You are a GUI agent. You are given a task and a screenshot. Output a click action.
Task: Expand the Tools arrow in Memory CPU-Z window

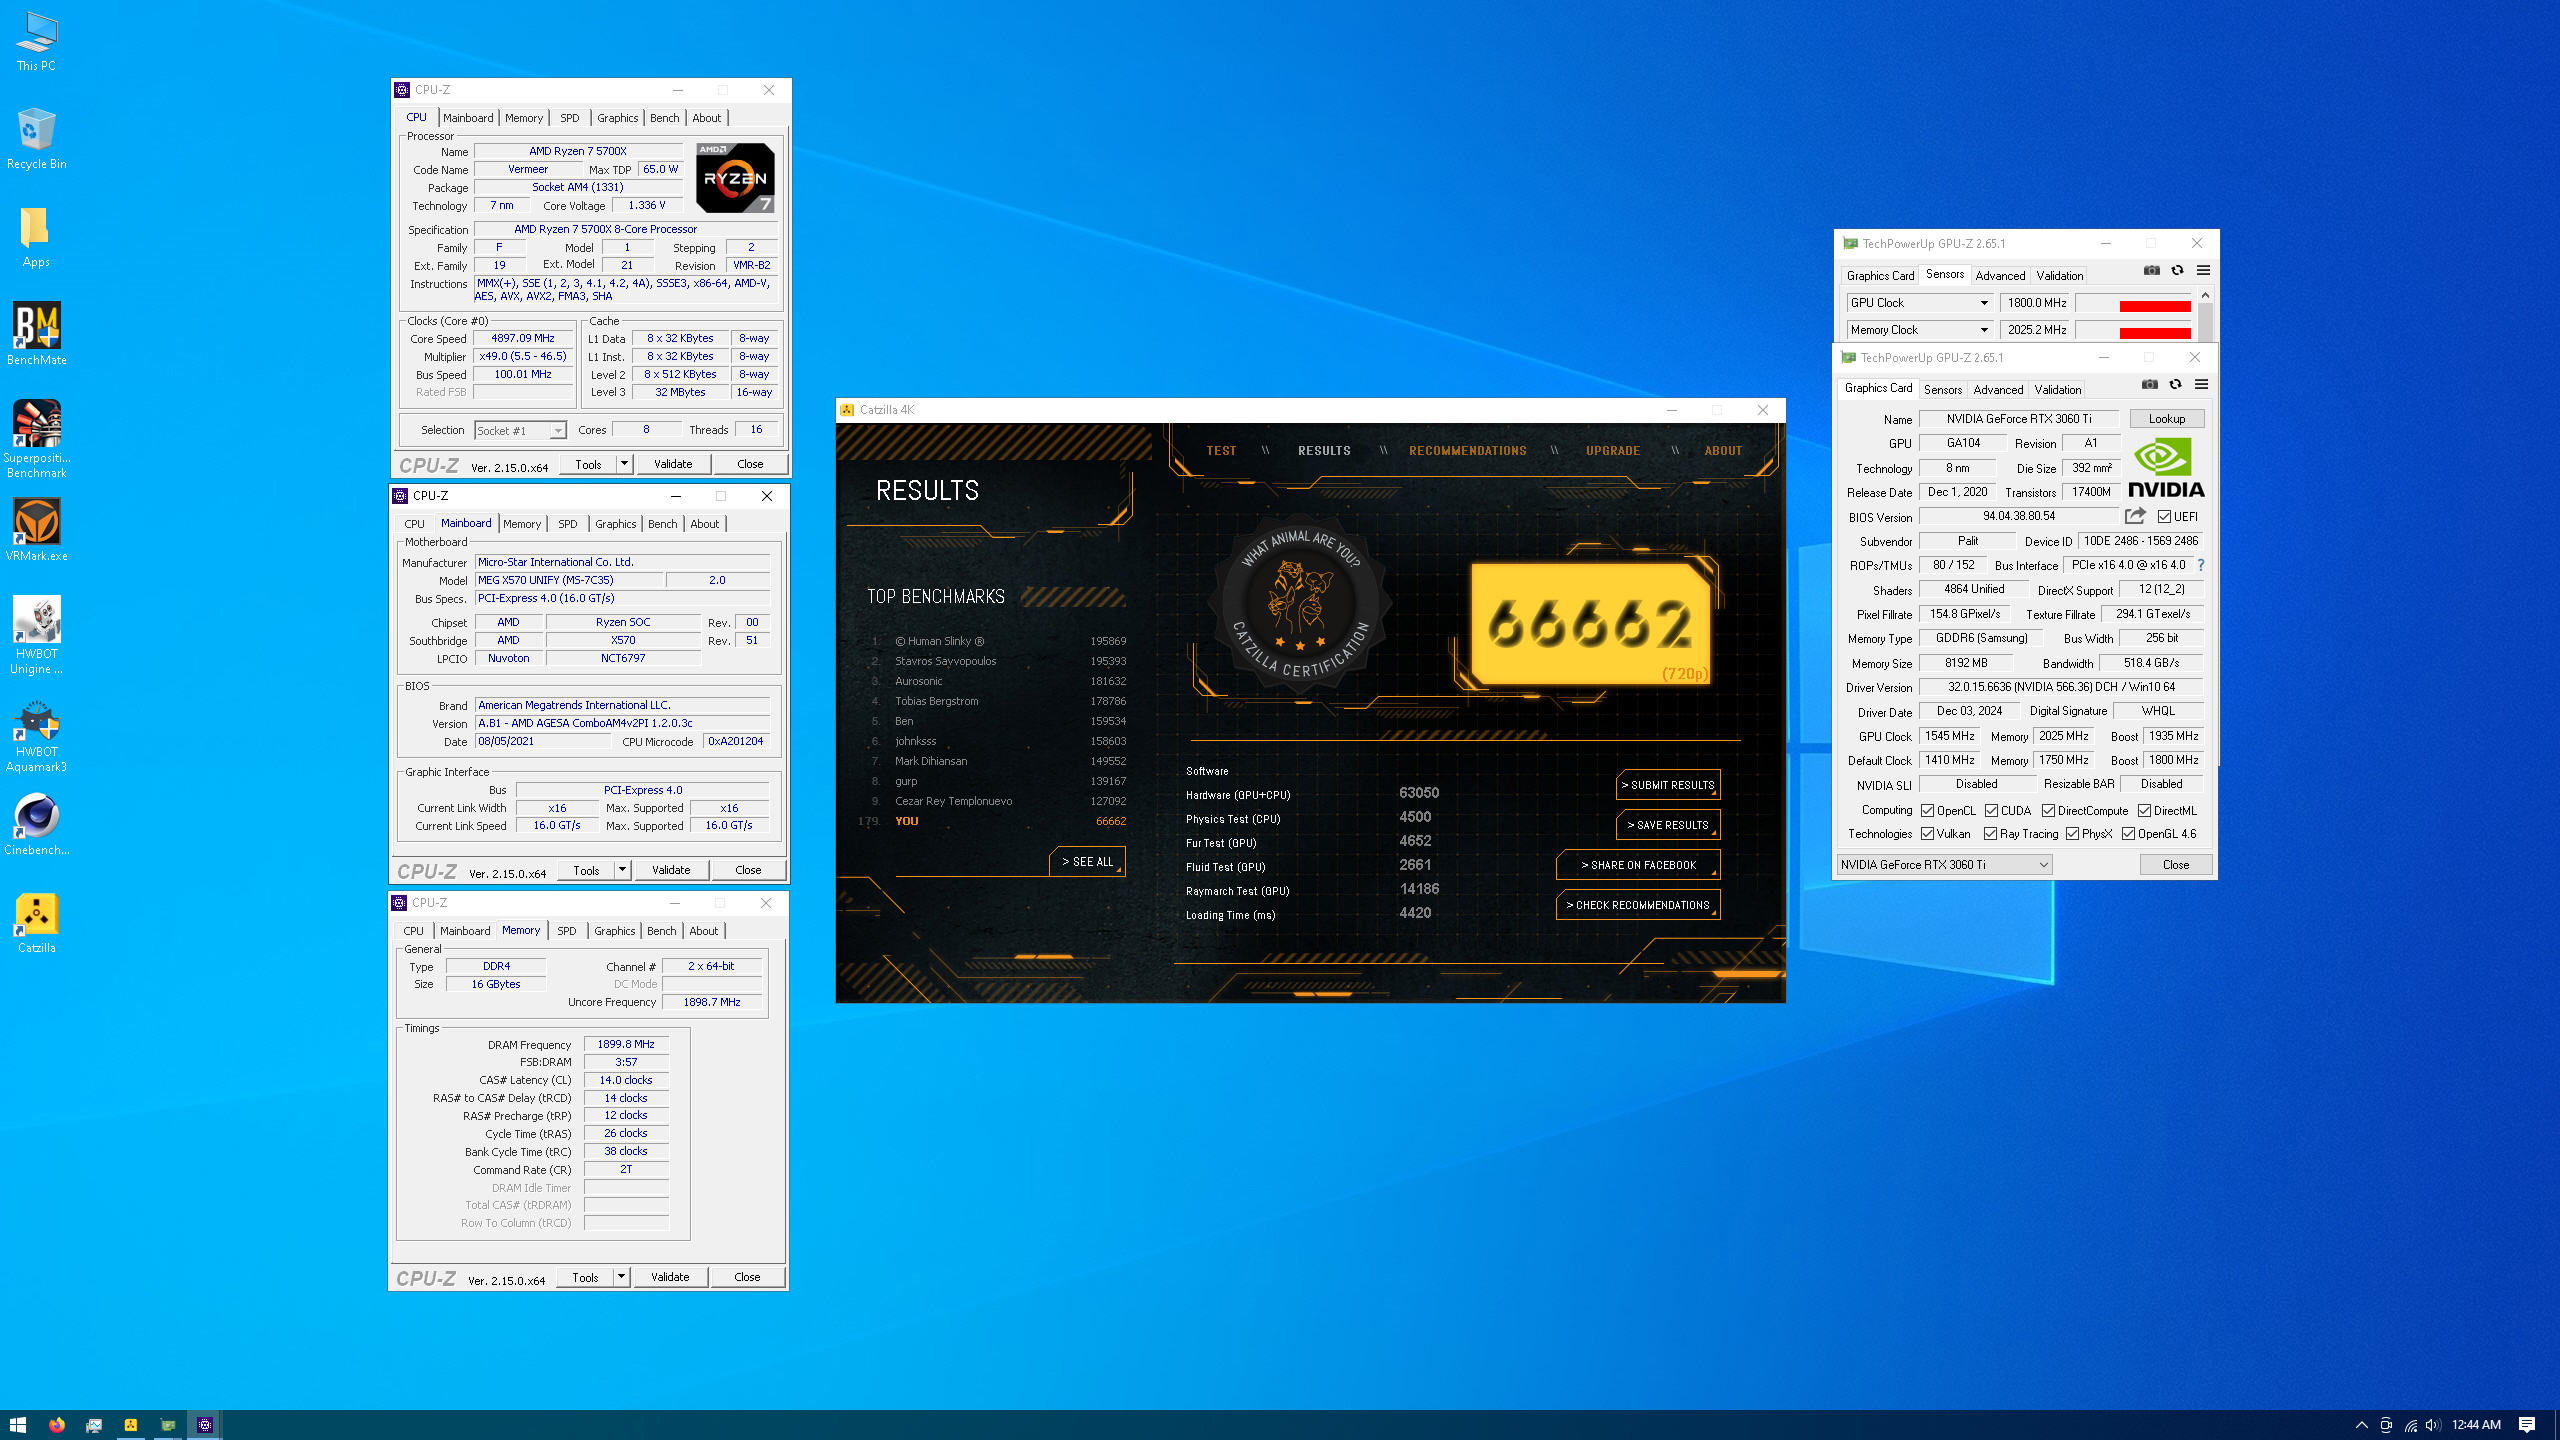[x=621, y=1277]
